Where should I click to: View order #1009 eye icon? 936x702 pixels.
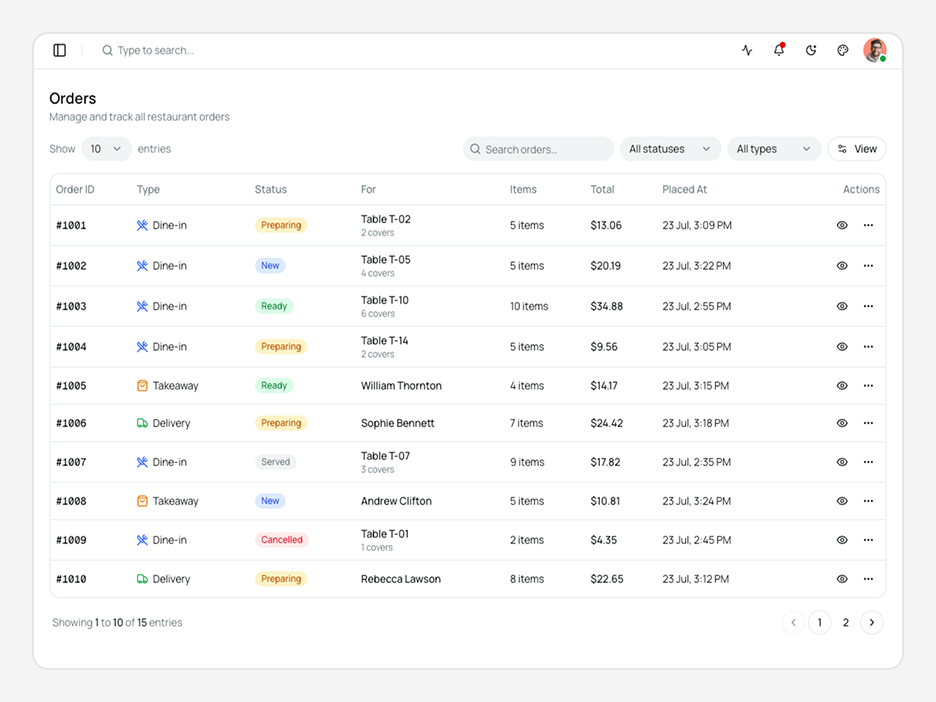click(842, 540)
